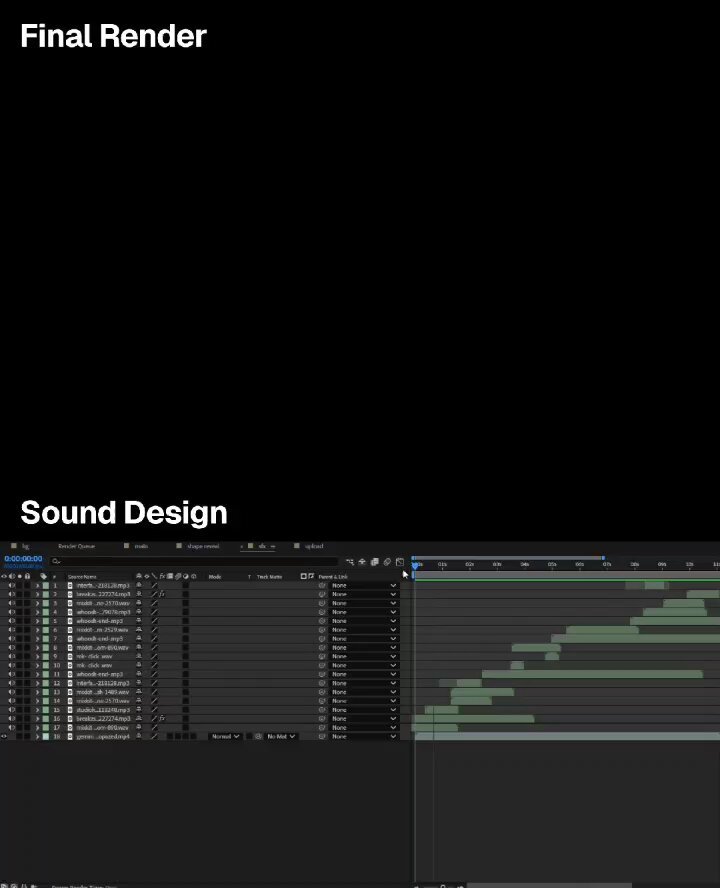This screenshot has height=888, width=720.
Task: Click the solo dot column header icon
Action: 19,577
